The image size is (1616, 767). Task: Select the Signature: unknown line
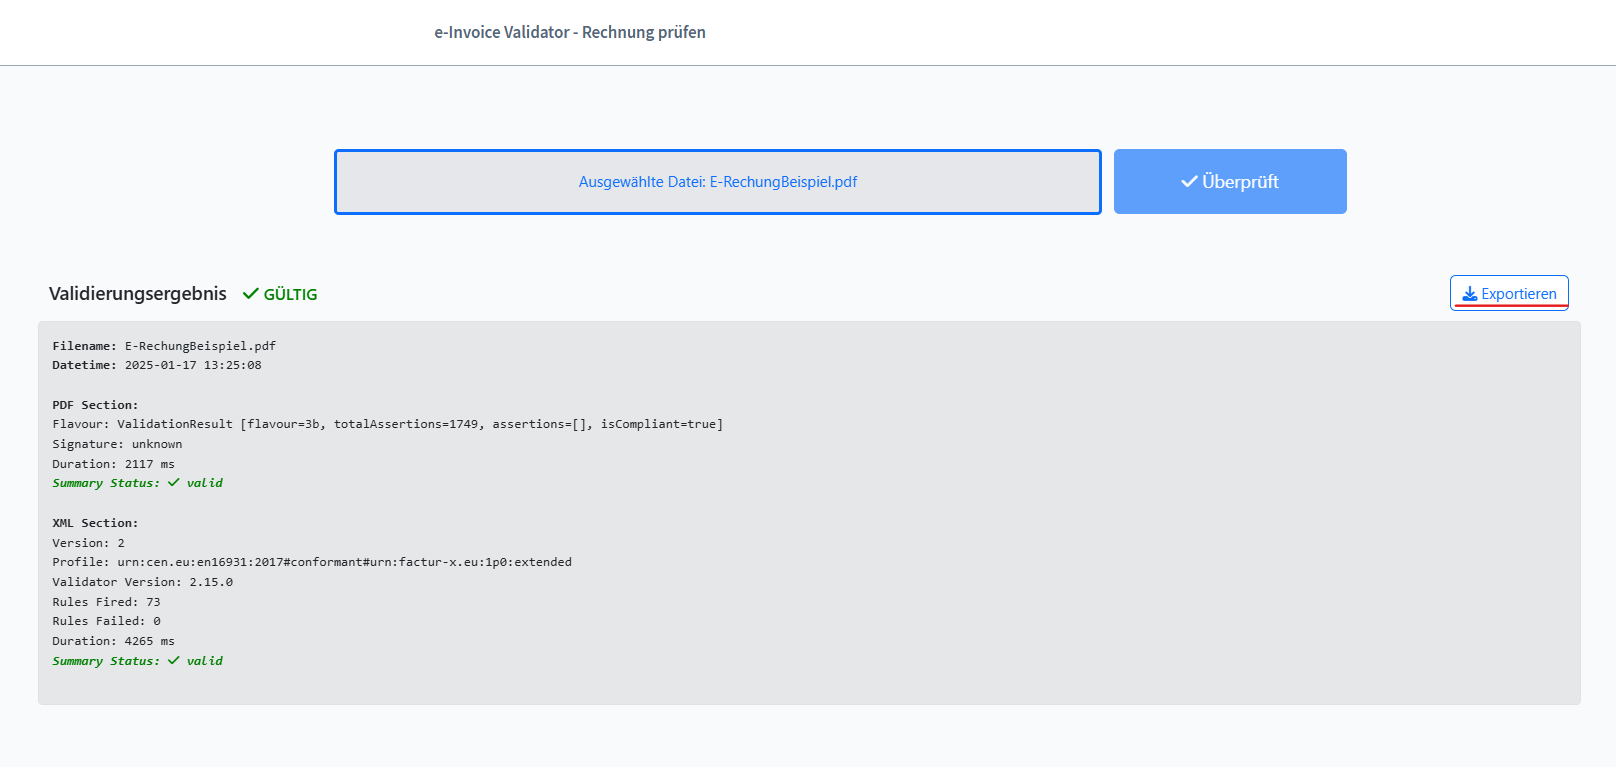point(117,444)
